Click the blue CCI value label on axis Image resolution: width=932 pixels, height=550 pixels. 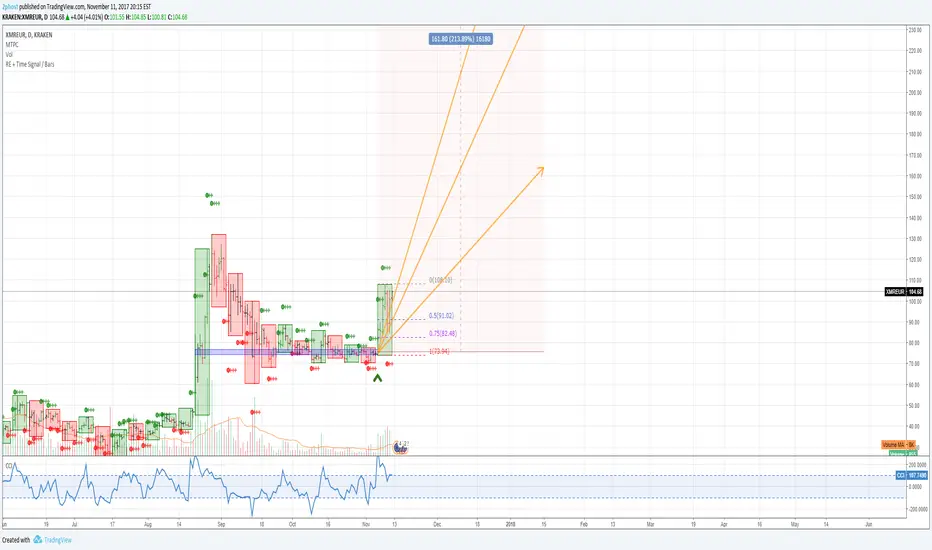click(x=911, y=475)
